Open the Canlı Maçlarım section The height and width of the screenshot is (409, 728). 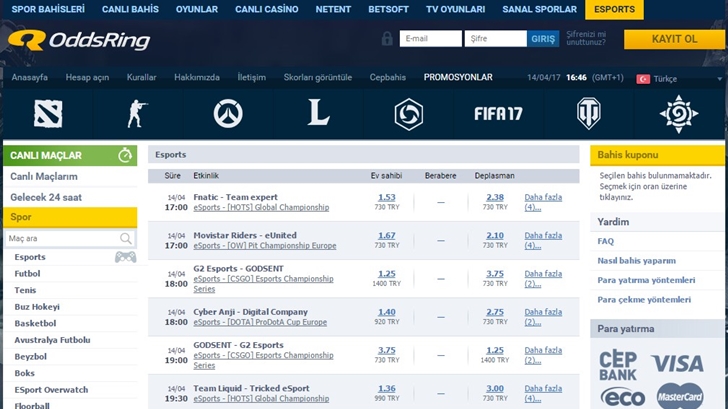coord(44,176)
